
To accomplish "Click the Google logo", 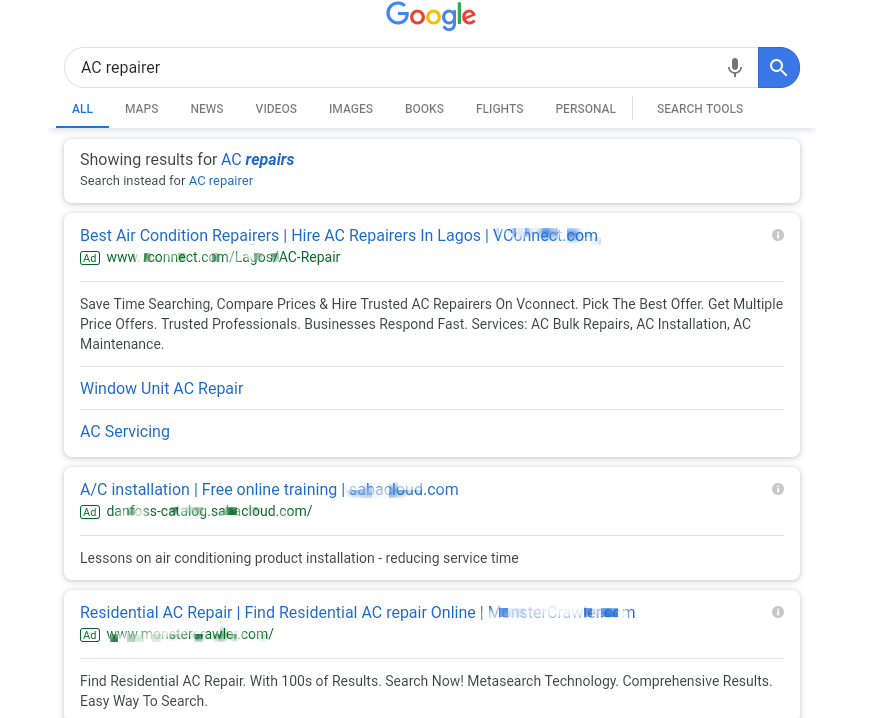I will 430,16.
